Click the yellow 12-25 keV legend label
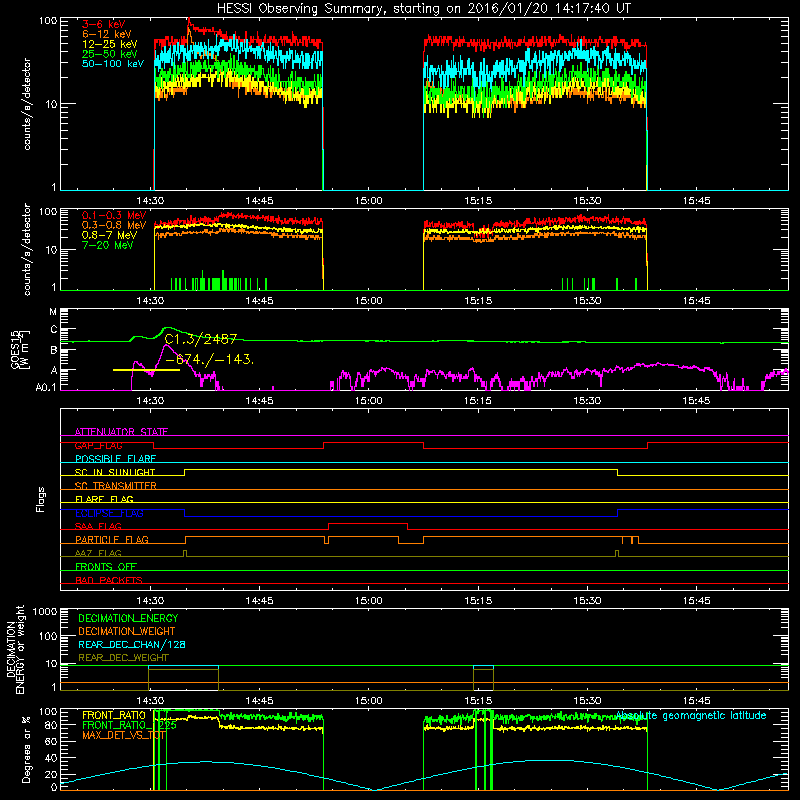Screen dimensions: 800x800 click(x=109, y=44)
